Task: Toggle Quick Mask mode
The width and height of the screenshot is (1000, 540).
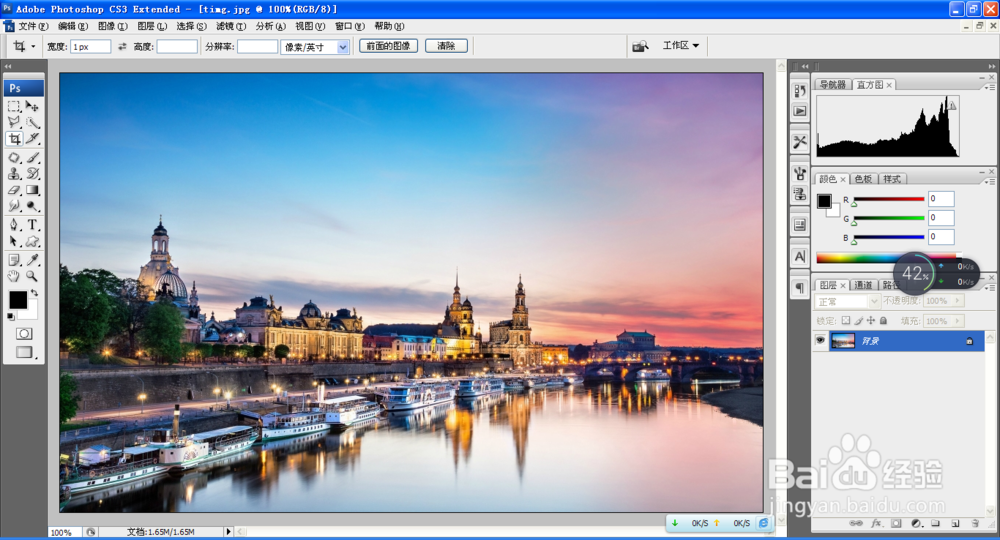Action: (x=24, y=333)
